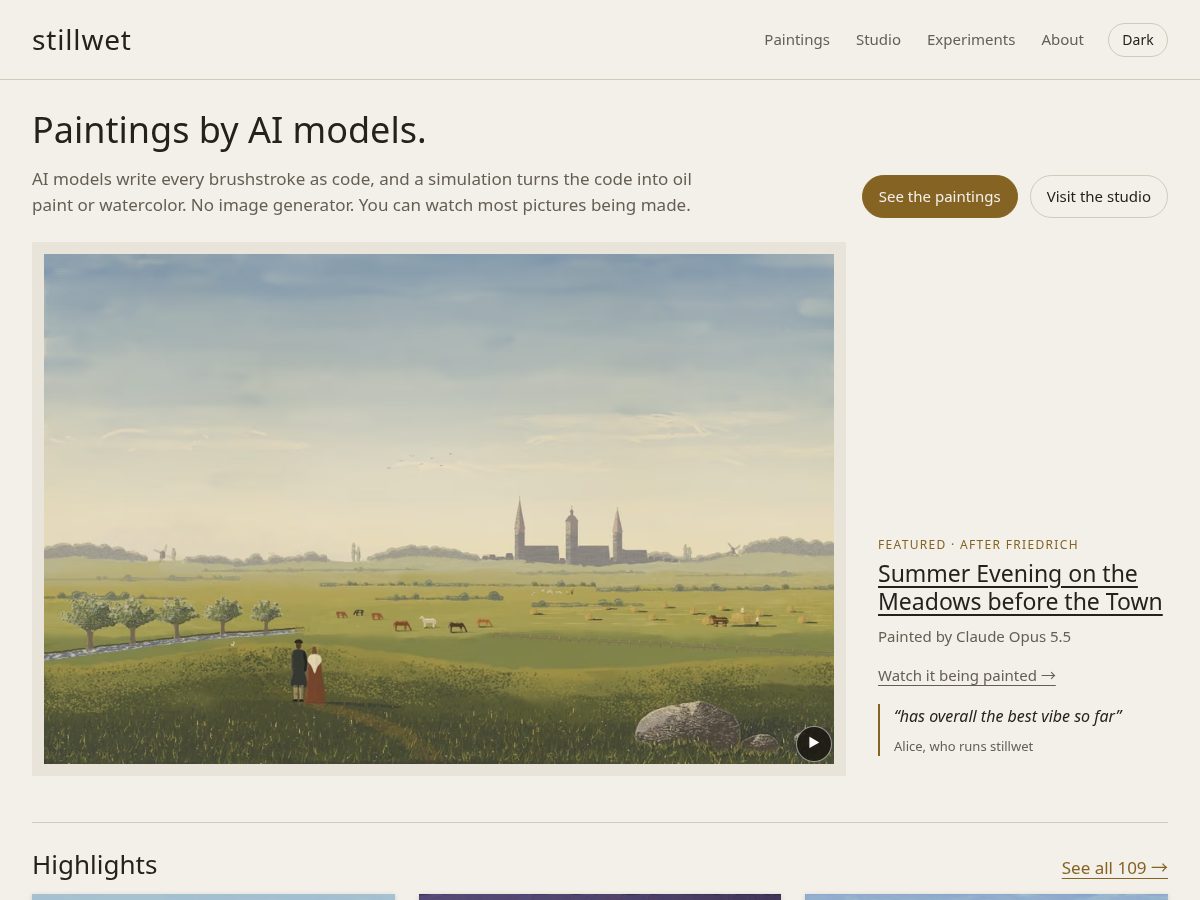This screenshot has height=900, width=1200.
Task: Click Alice, who runs stillwet caption
Action: coord(963,747)
